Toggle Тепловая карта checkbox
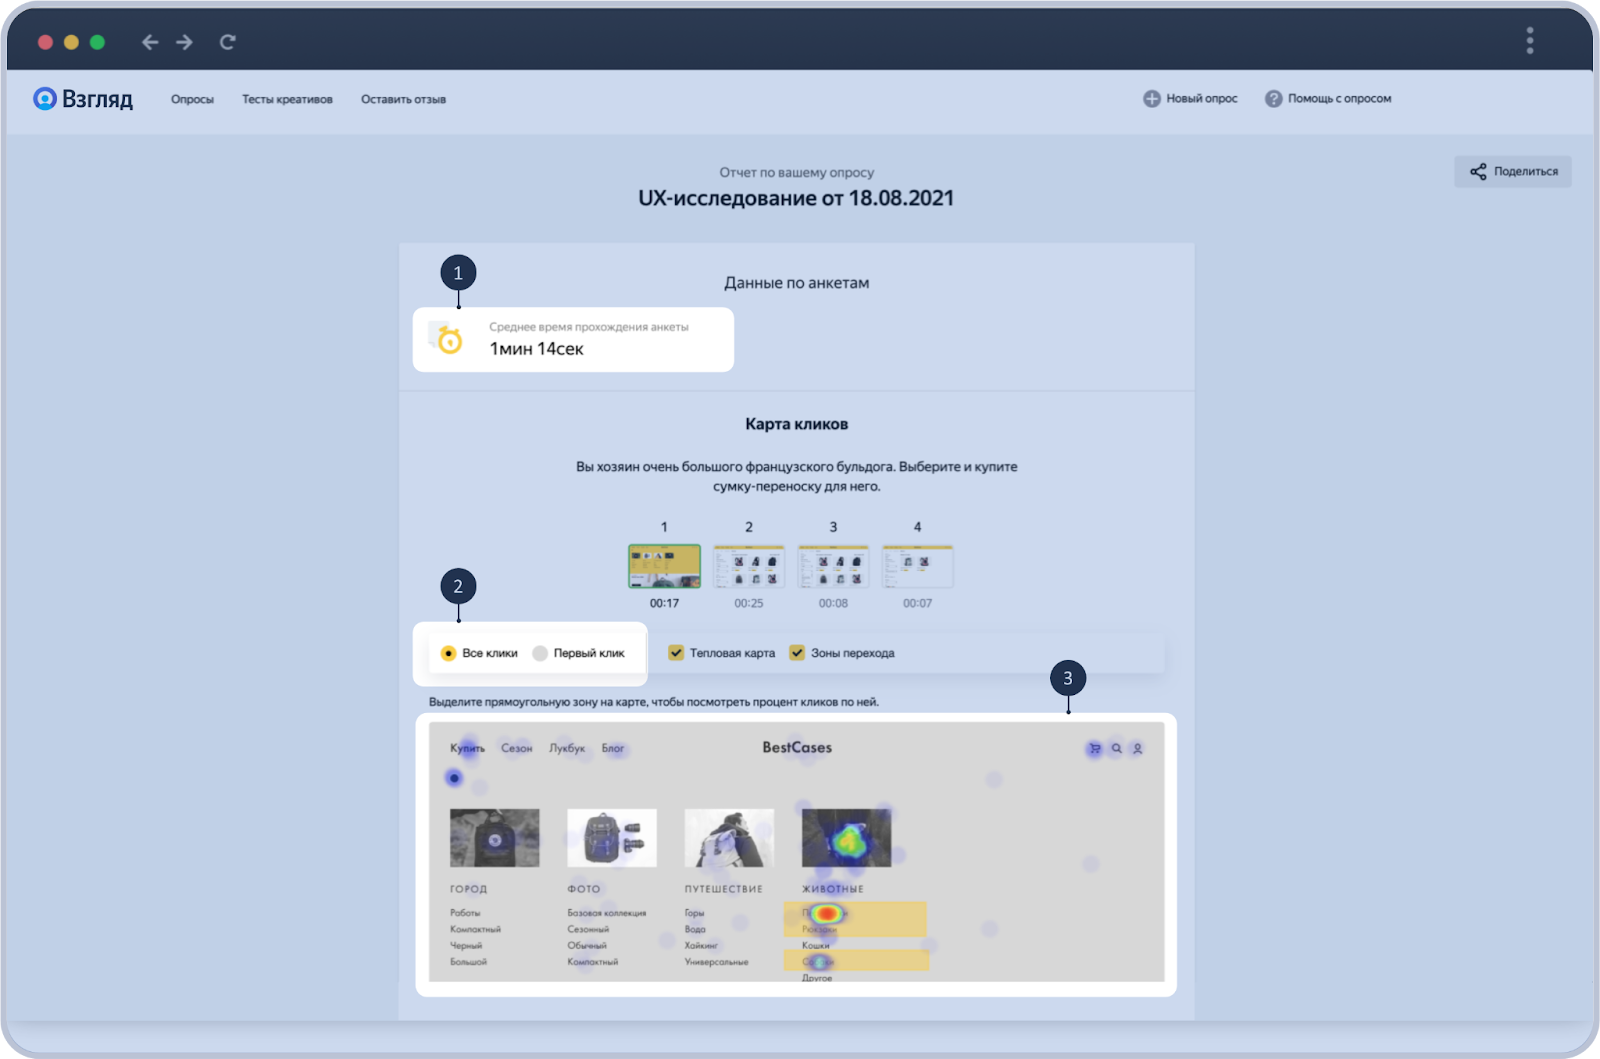Screen dimensions: 1600x1059 point(676,653)
